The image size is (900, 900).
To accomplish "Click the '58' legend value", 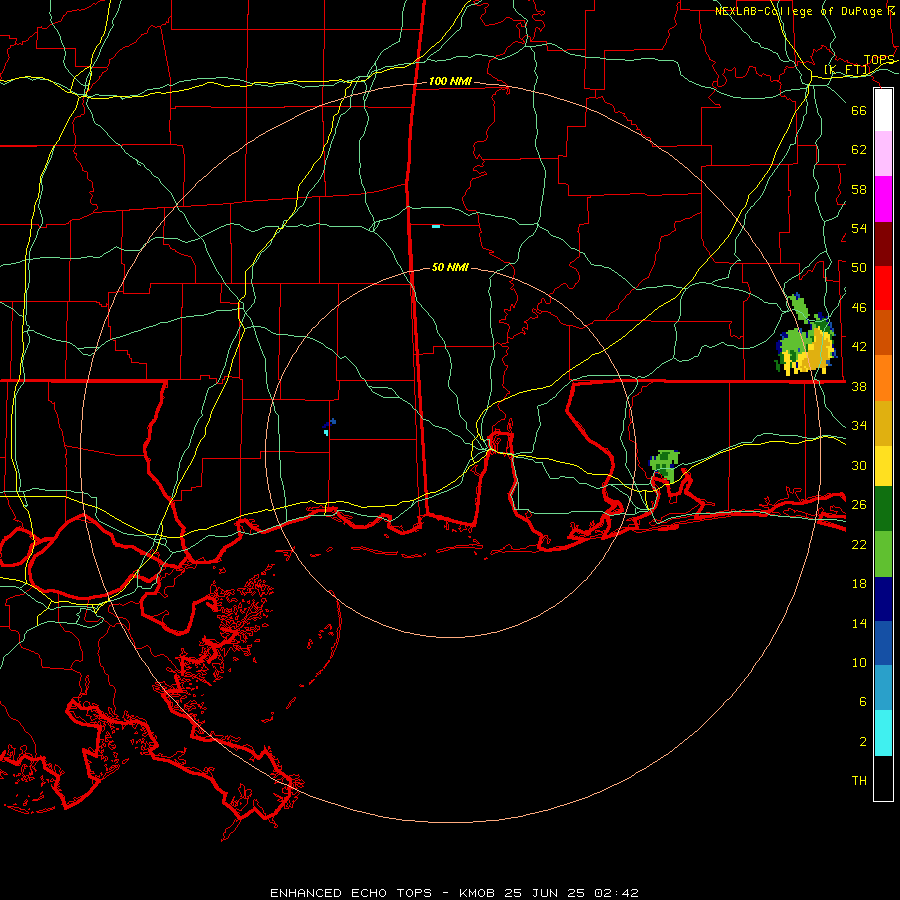I will coord(859,189).
